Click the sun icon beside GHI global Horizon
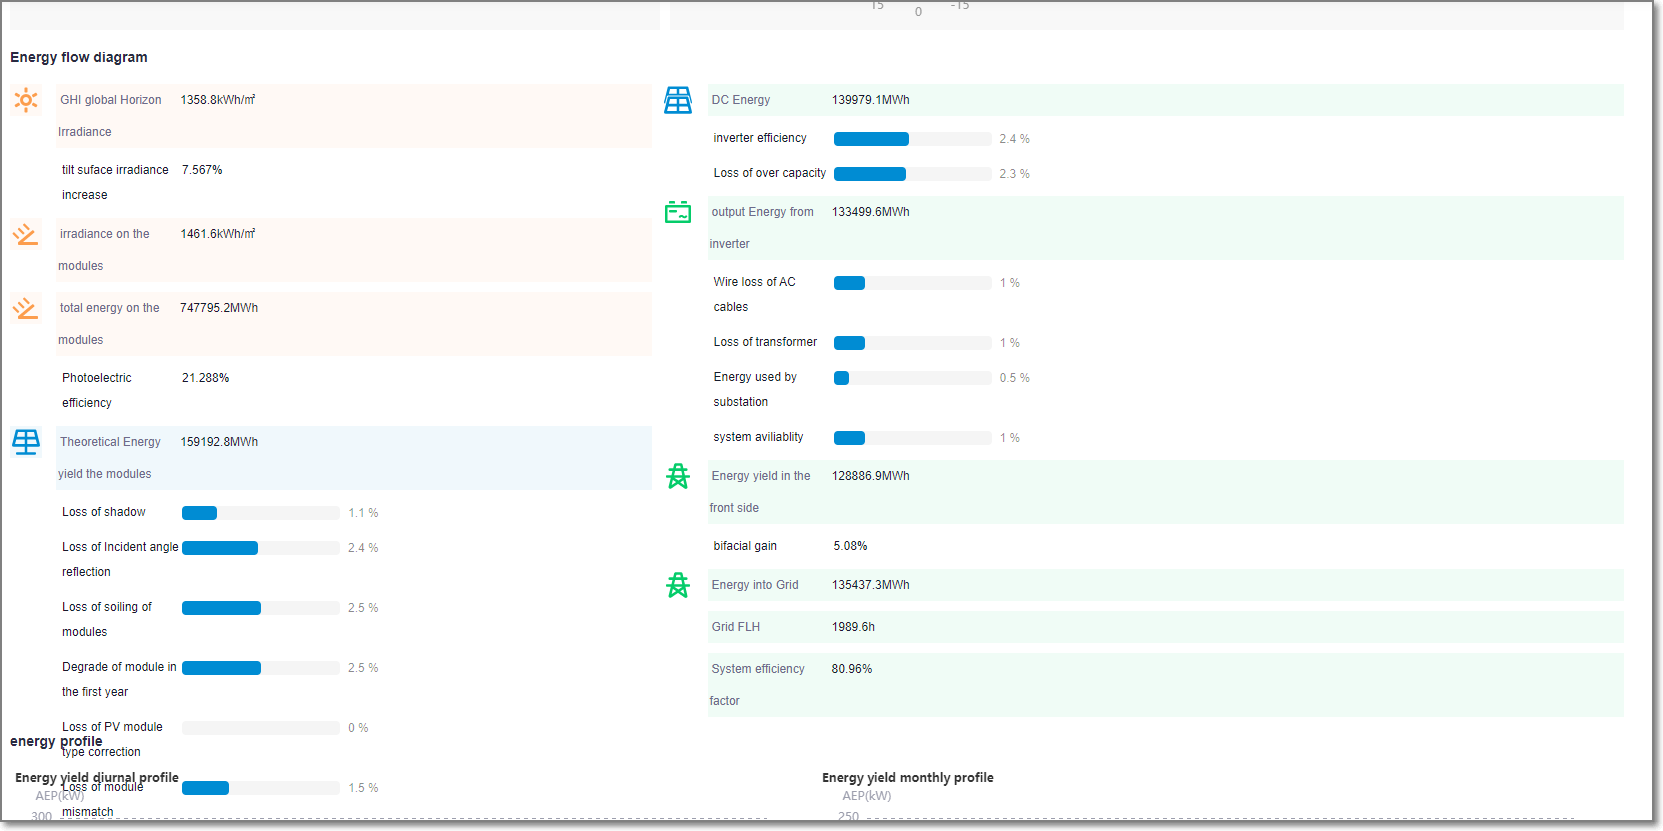Screen dimensions: 1663x831 tap(26, 100)
